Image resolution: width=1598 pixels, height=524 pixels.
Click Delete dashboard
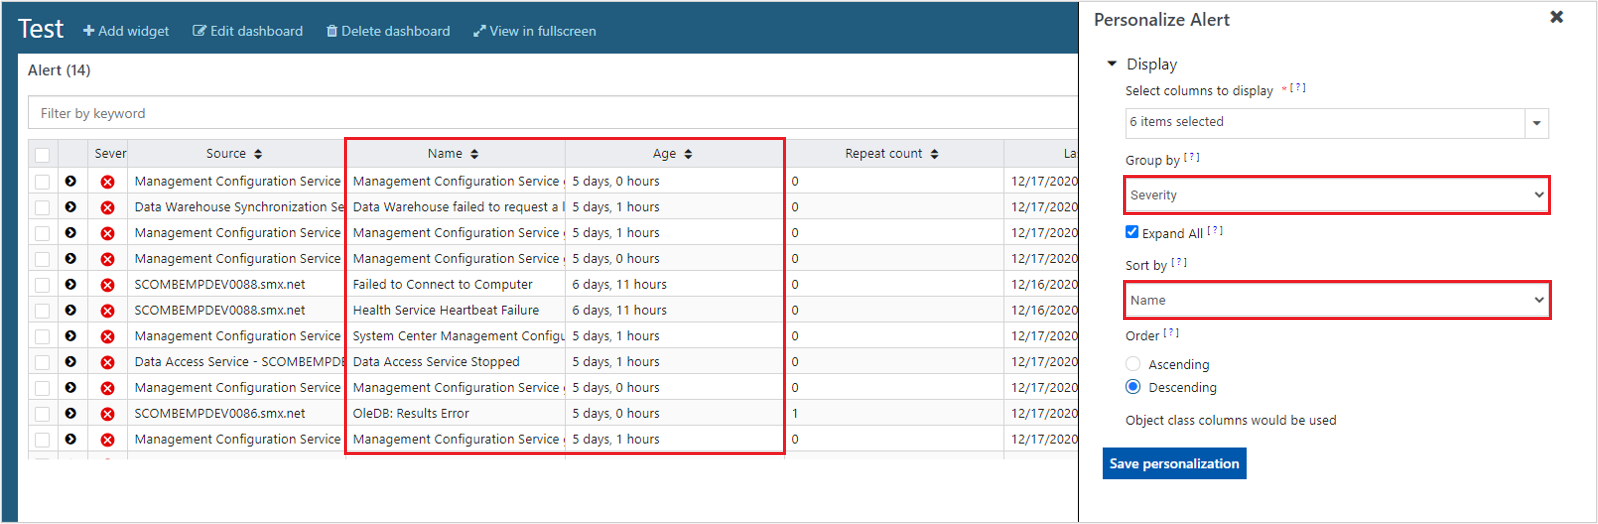(388, 31)
